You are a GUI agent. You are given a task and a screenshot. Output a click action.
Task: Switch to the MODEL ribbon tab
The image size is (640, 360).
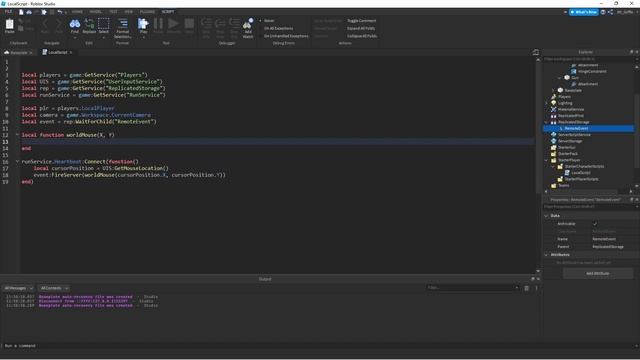coord(96,12)
